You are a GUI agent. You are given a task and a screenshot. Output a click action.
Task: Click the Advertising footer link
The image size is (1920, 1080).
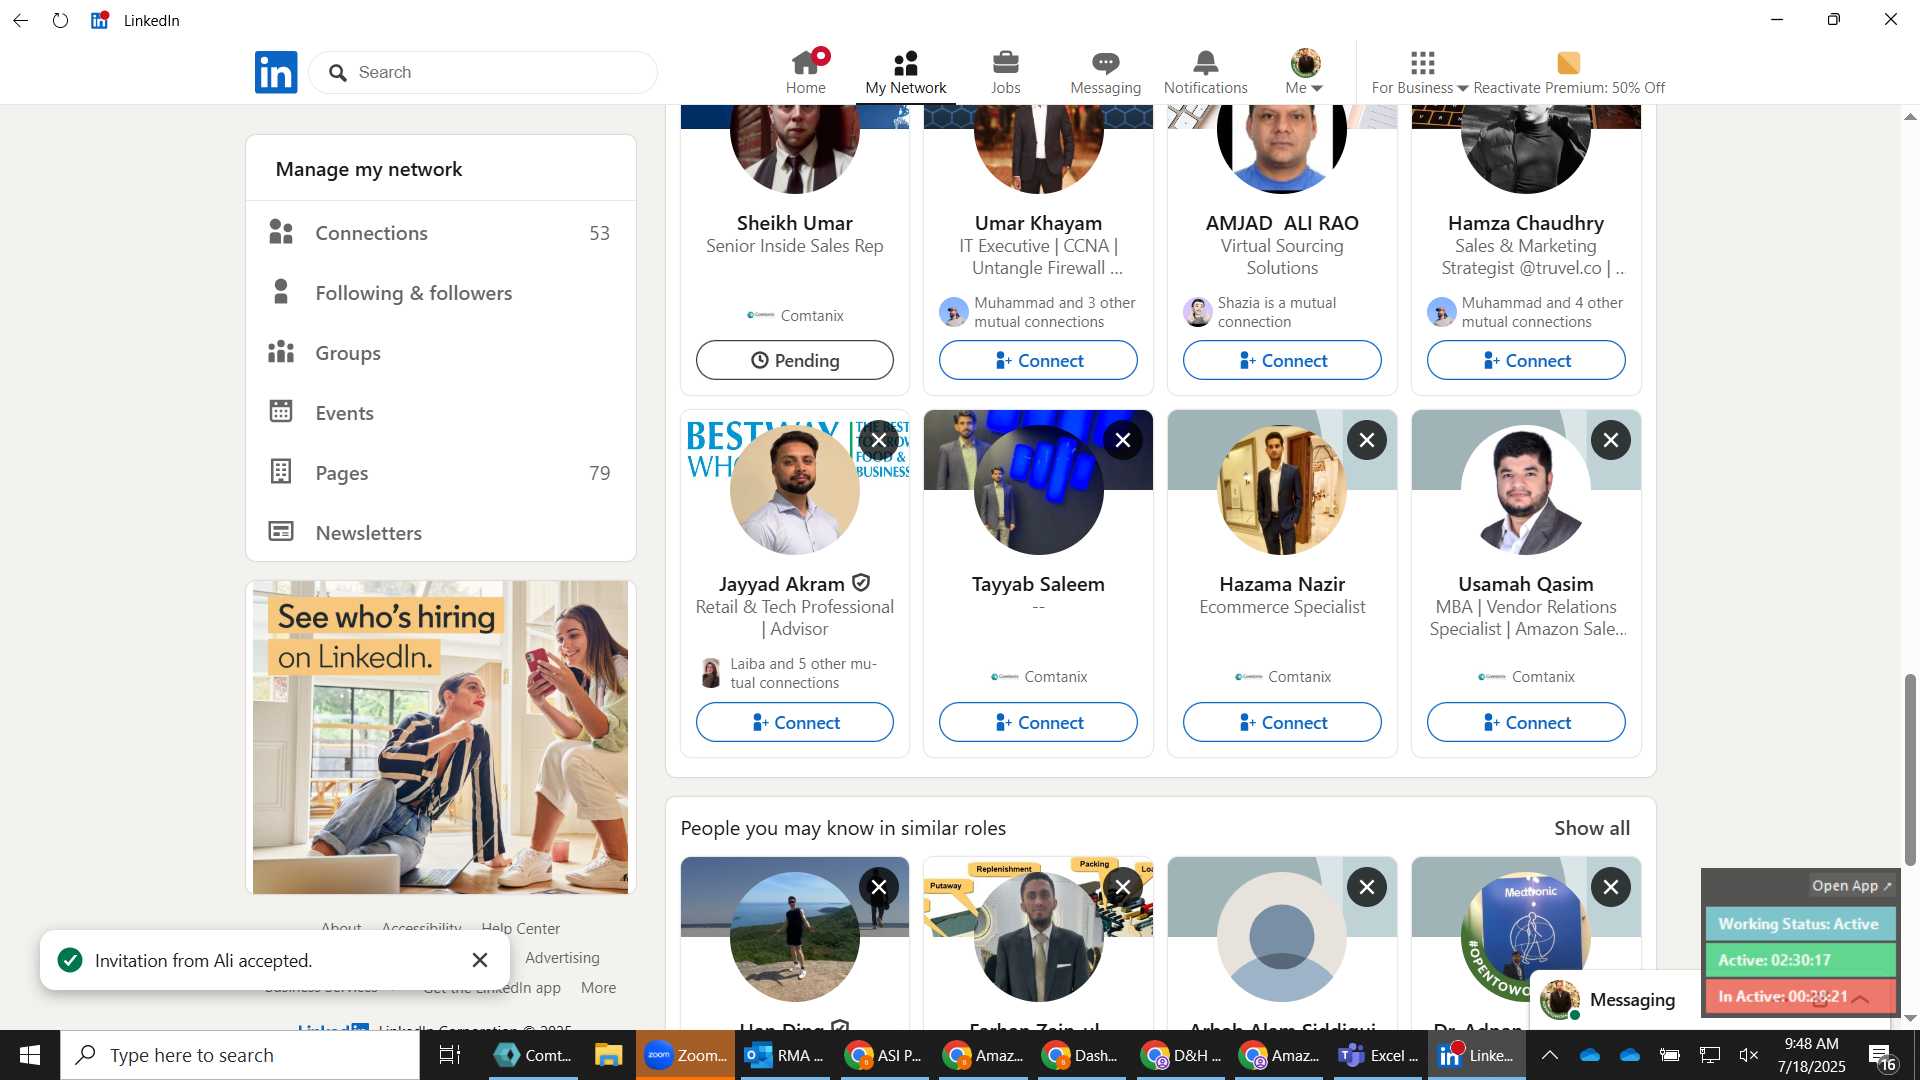click(x=563, y=958)
